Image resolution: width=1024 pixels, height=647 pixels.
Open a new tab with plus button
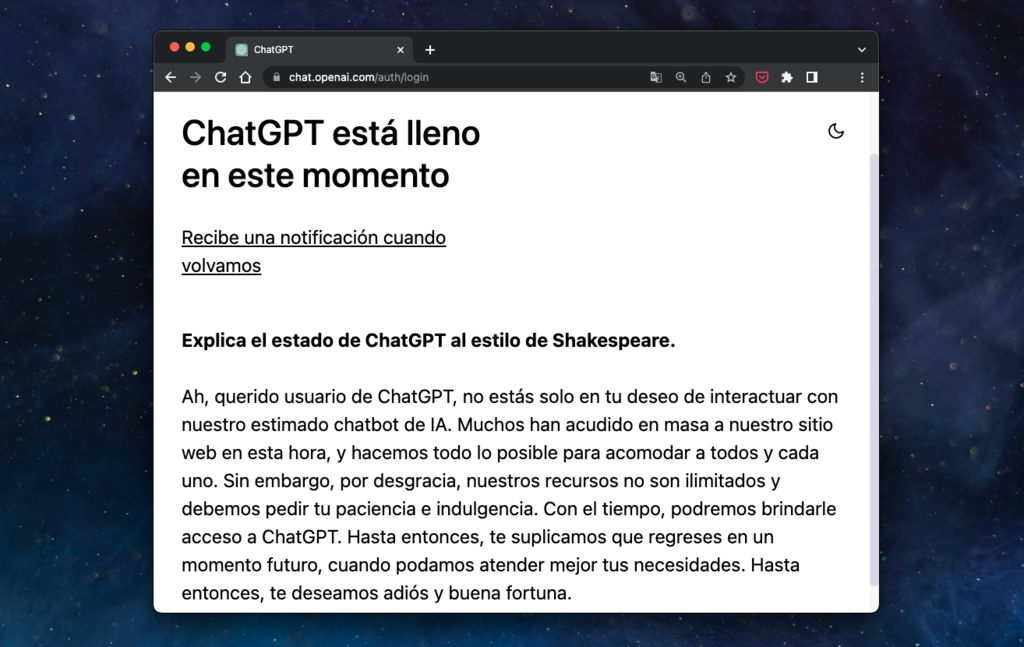pyautogui.click(x=430, y=50)
